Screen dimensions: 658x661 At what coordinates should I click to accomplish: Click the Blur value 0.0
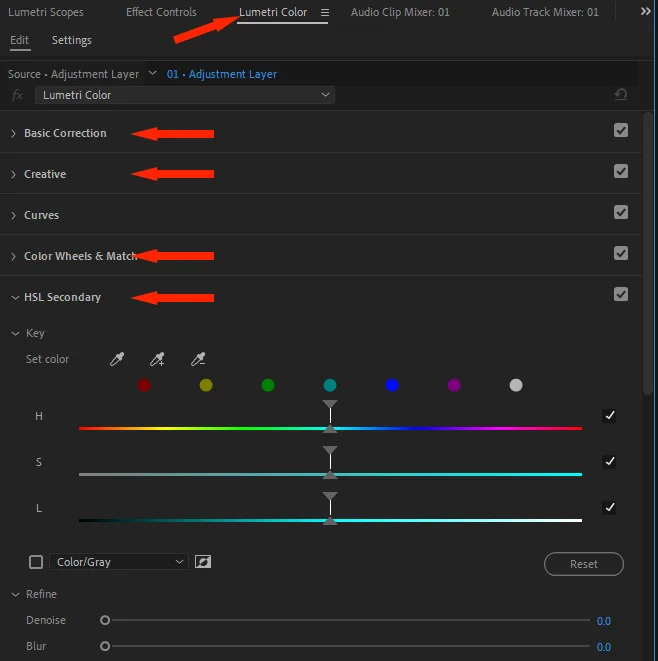(604, 647)
